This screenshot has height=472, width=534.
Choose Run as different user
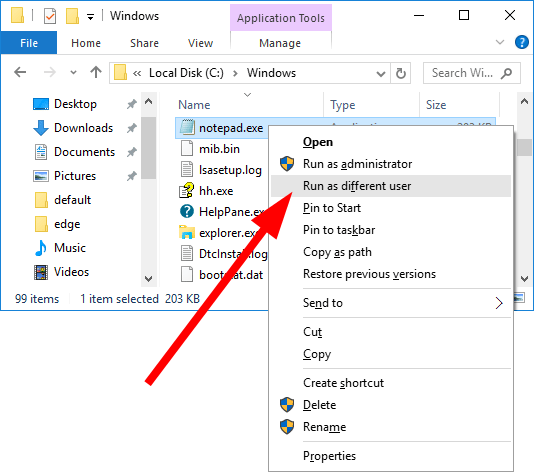tap(391, 186)
